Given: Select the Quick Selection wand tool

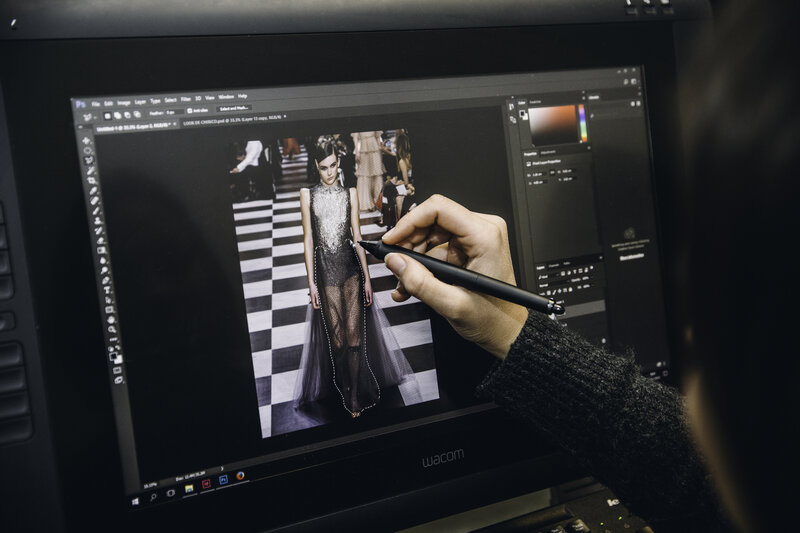Looking at the screenshot, I should pyautogui.click(x=91, y=170).
